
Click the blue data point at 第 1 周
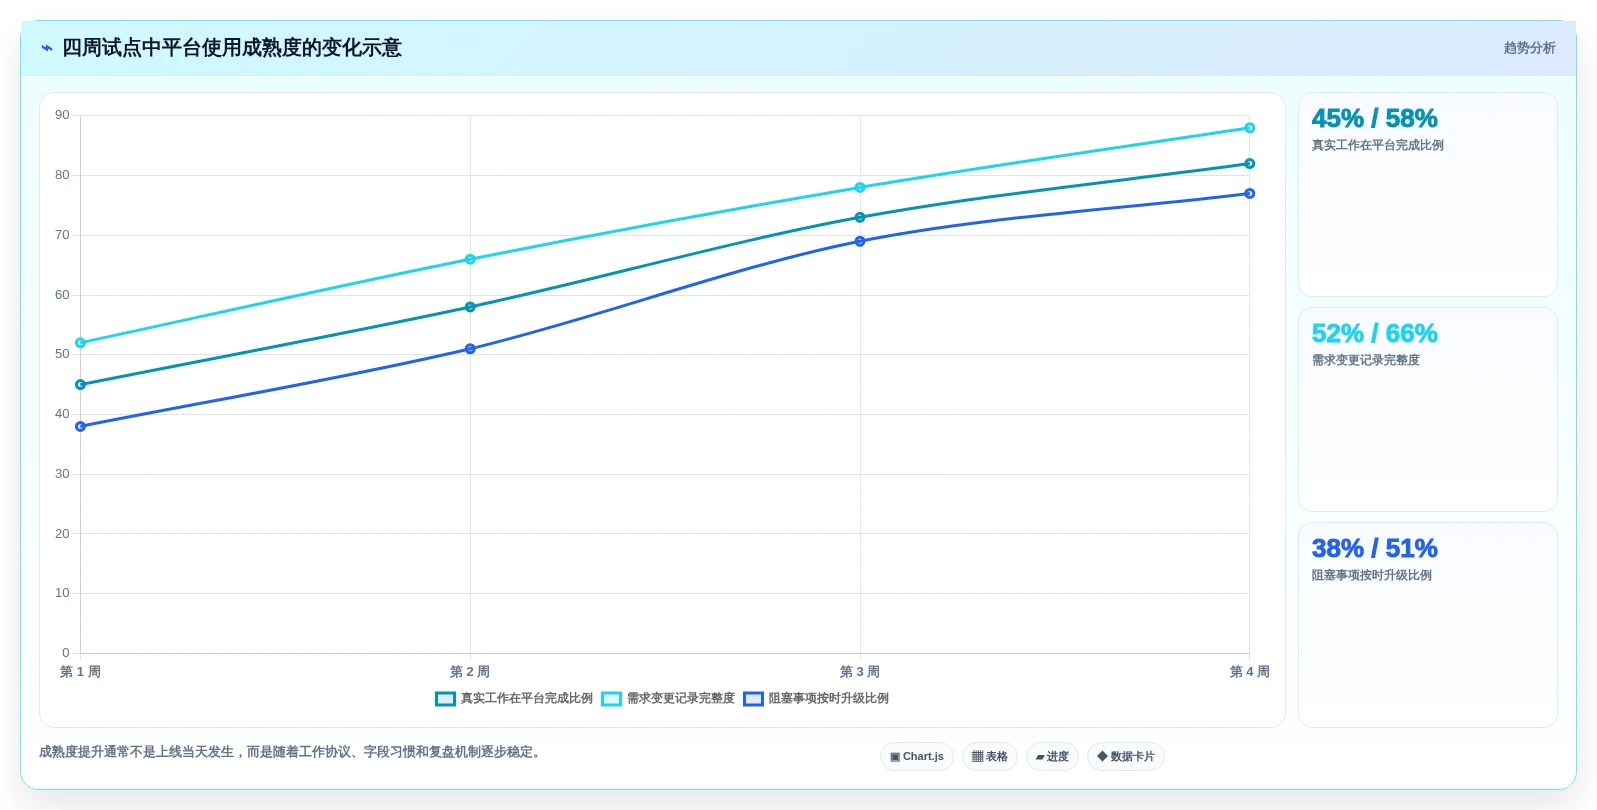pyautogui.click(x=81, y=427)
